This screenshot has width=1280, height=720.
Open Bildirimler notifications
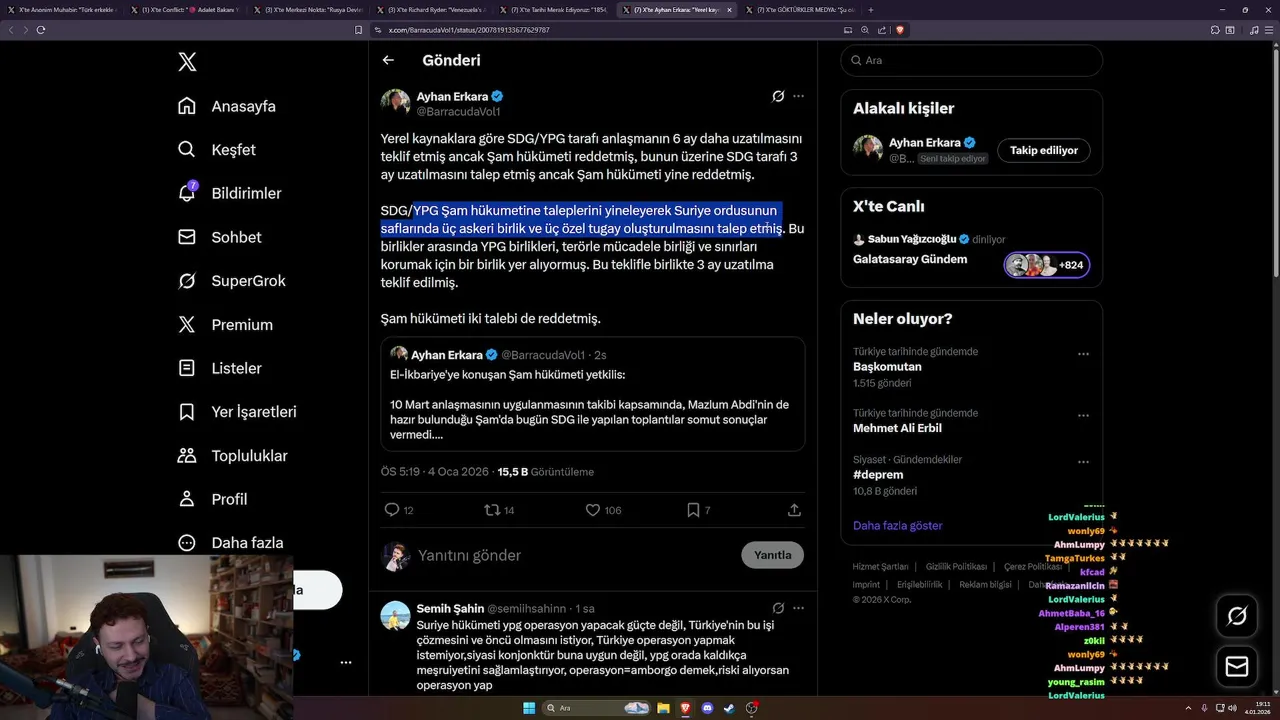click(229, 193)
